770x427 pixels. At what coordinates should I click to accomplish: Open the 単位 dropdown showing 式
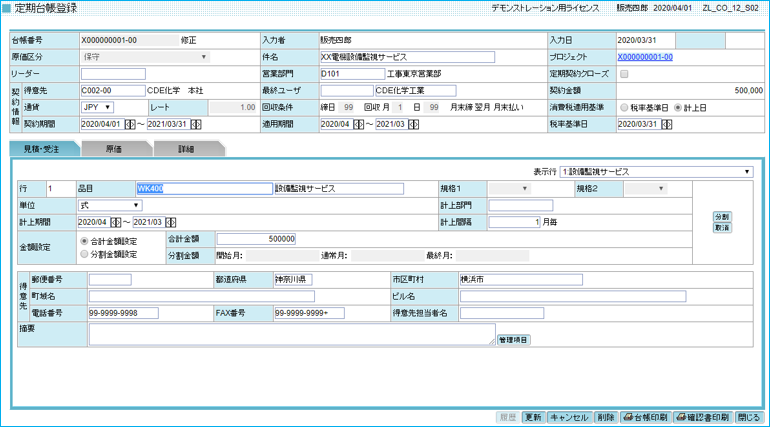(110, 205)
